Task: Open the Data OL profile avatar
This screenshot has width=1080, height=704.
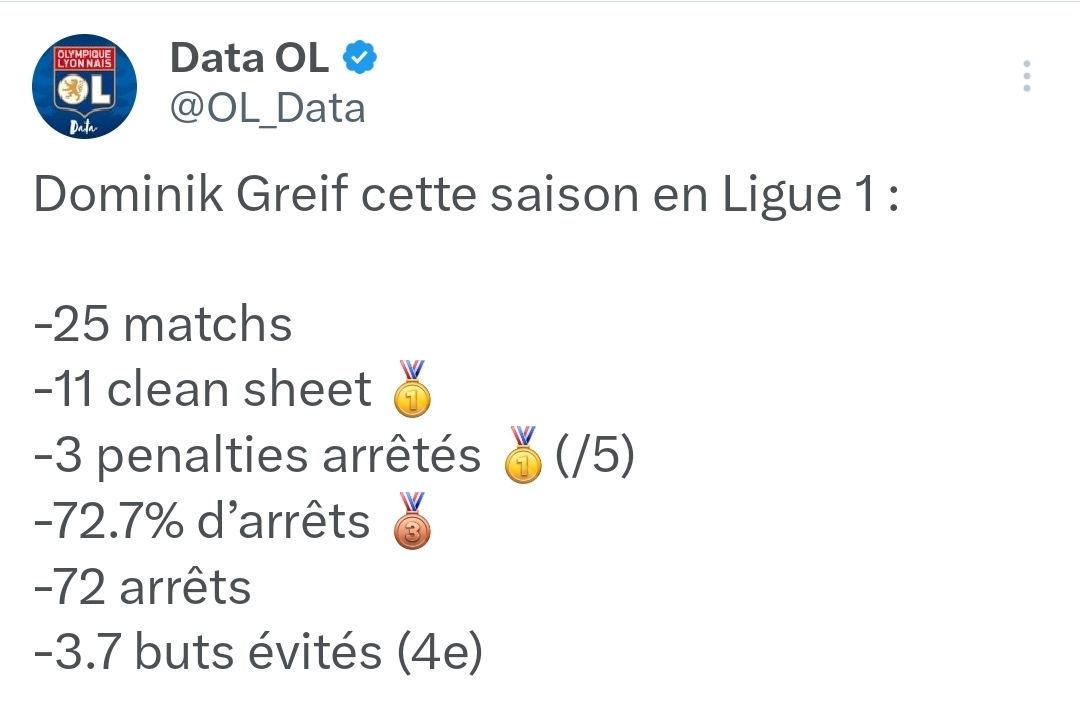Action: click(x=84, y=85)
